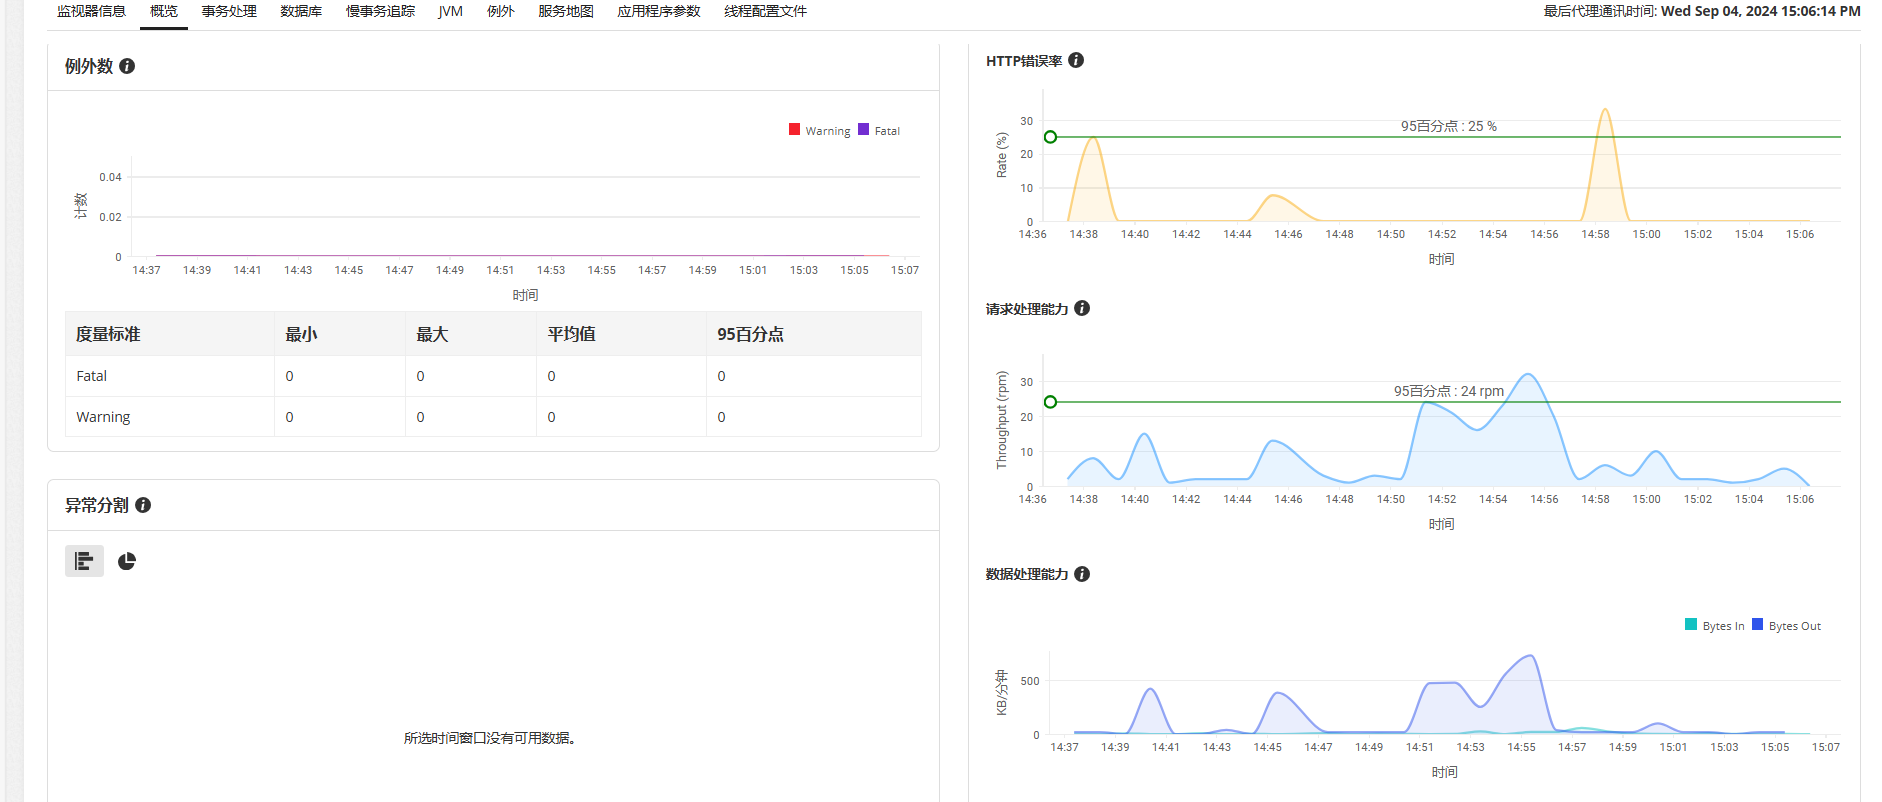Switch 异常分割 to bar chart view
The height and width of the screenshot is (802, 1882).
[x=84, y=561]
